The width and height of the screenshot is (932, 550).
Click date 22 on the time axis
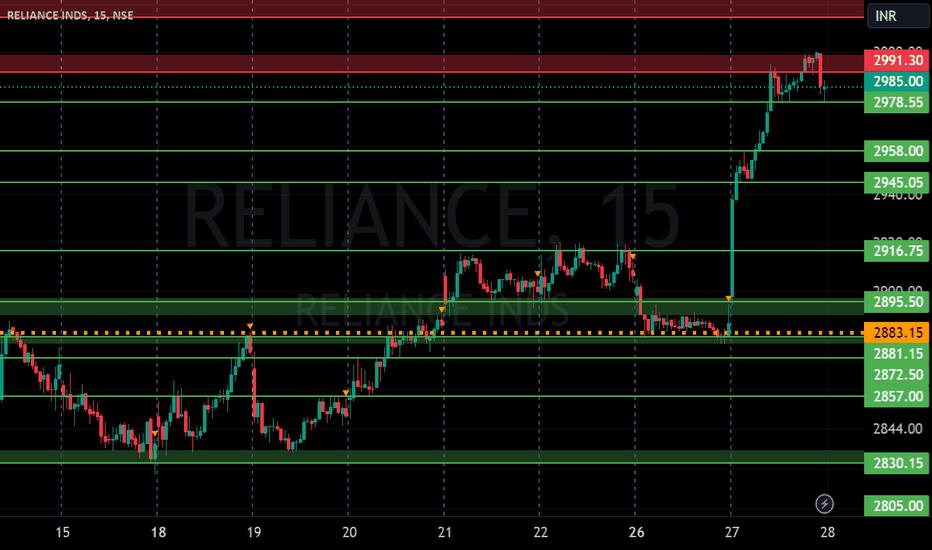(540, 532)
